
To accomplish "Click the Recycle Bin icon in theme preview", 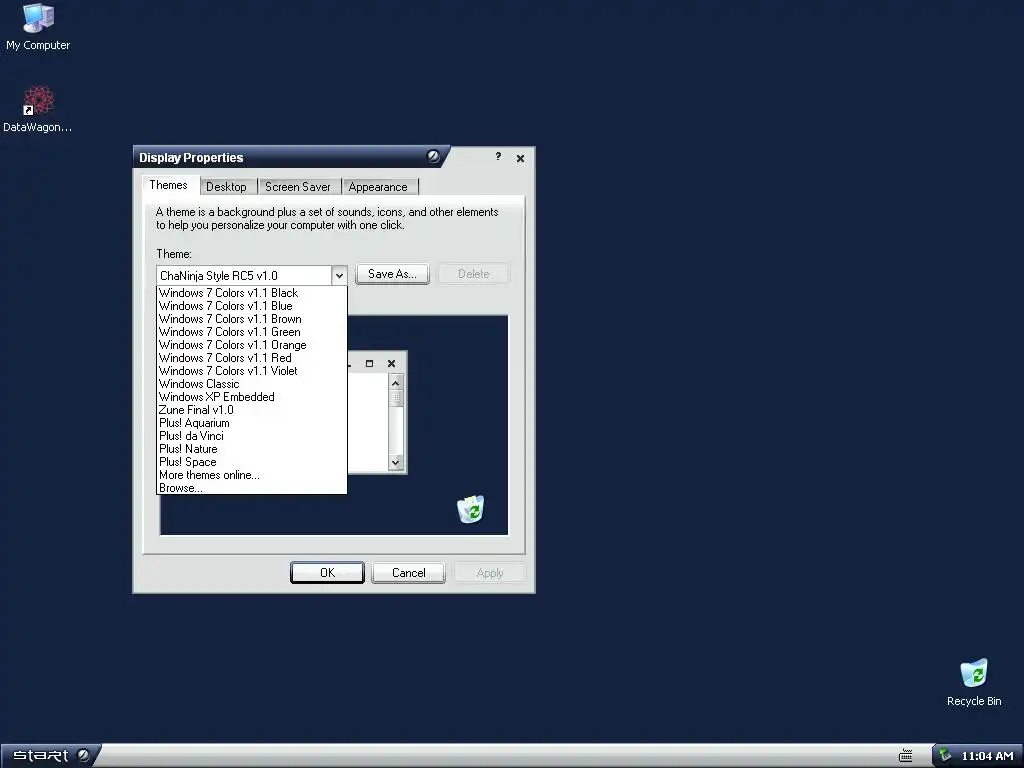I will 470,509.
